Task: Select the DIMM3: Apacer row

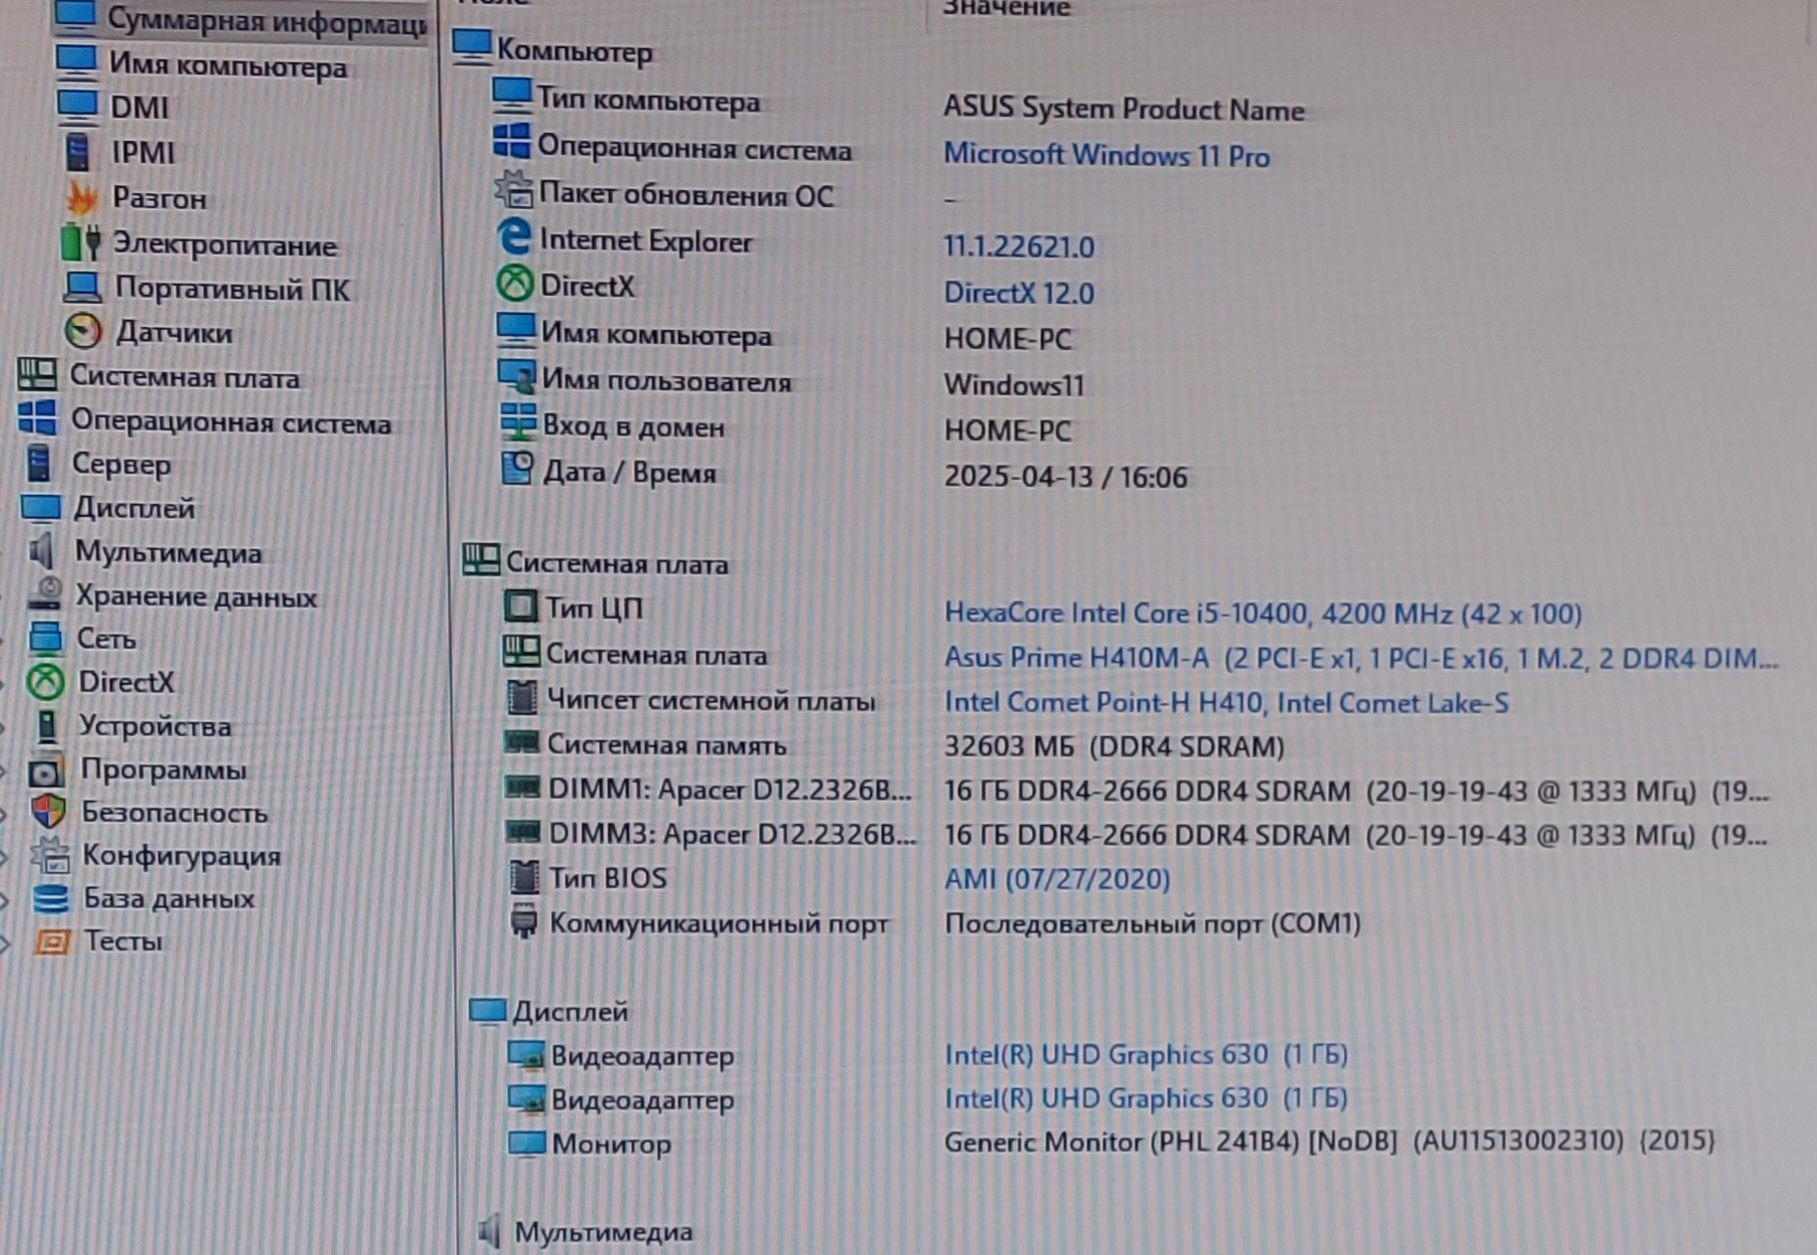Action: (x=709, y=833)
